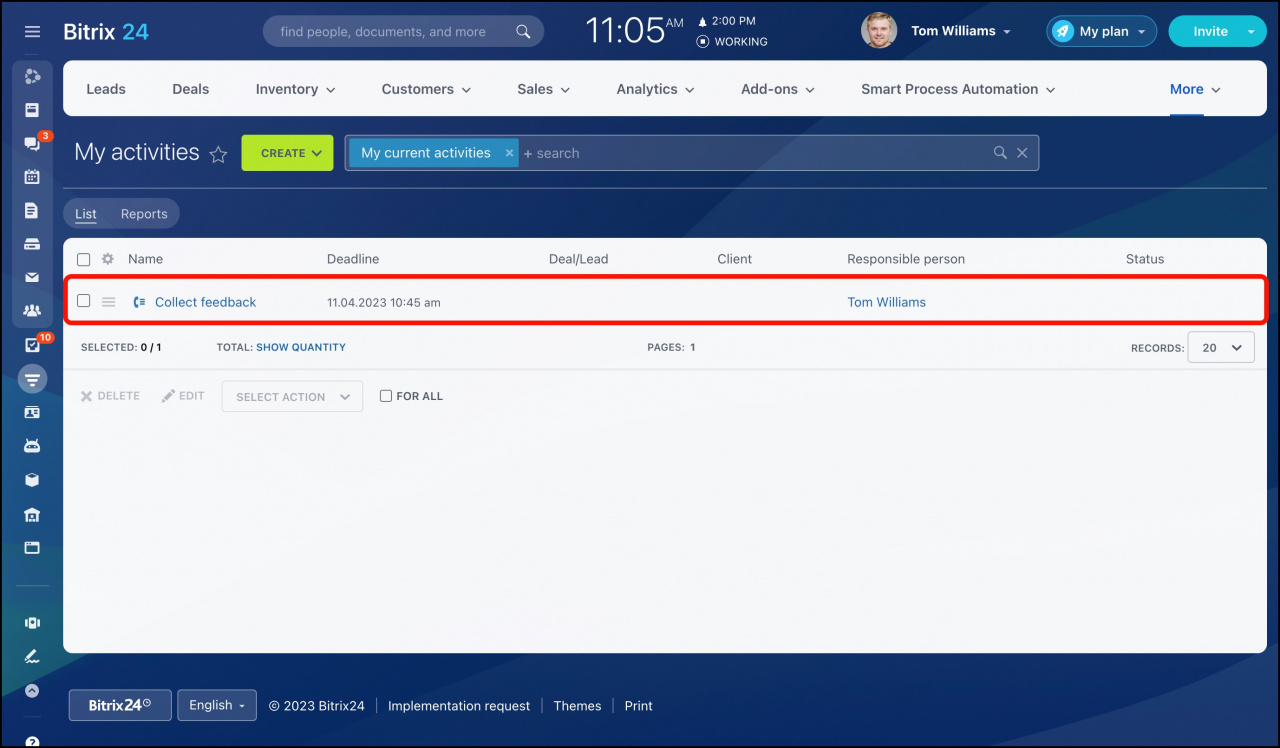Image resolution: width=1280 pixels, height=748 pixels.
Task: Open the Webmail envelope icon in the sidebar
Action: coord(32,278)
